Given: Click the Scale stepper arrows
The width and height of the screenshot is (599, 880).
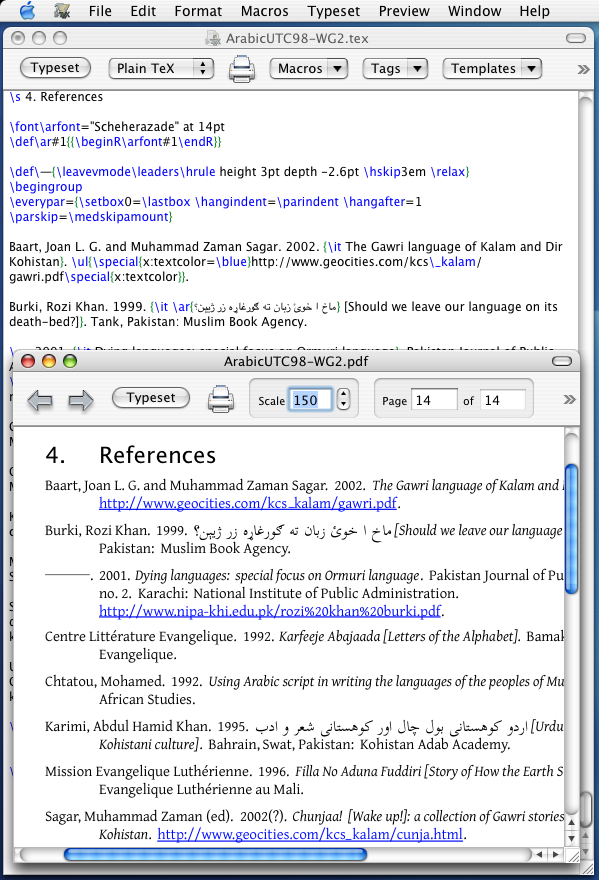Looking at the screenshot, I should 344,400.
